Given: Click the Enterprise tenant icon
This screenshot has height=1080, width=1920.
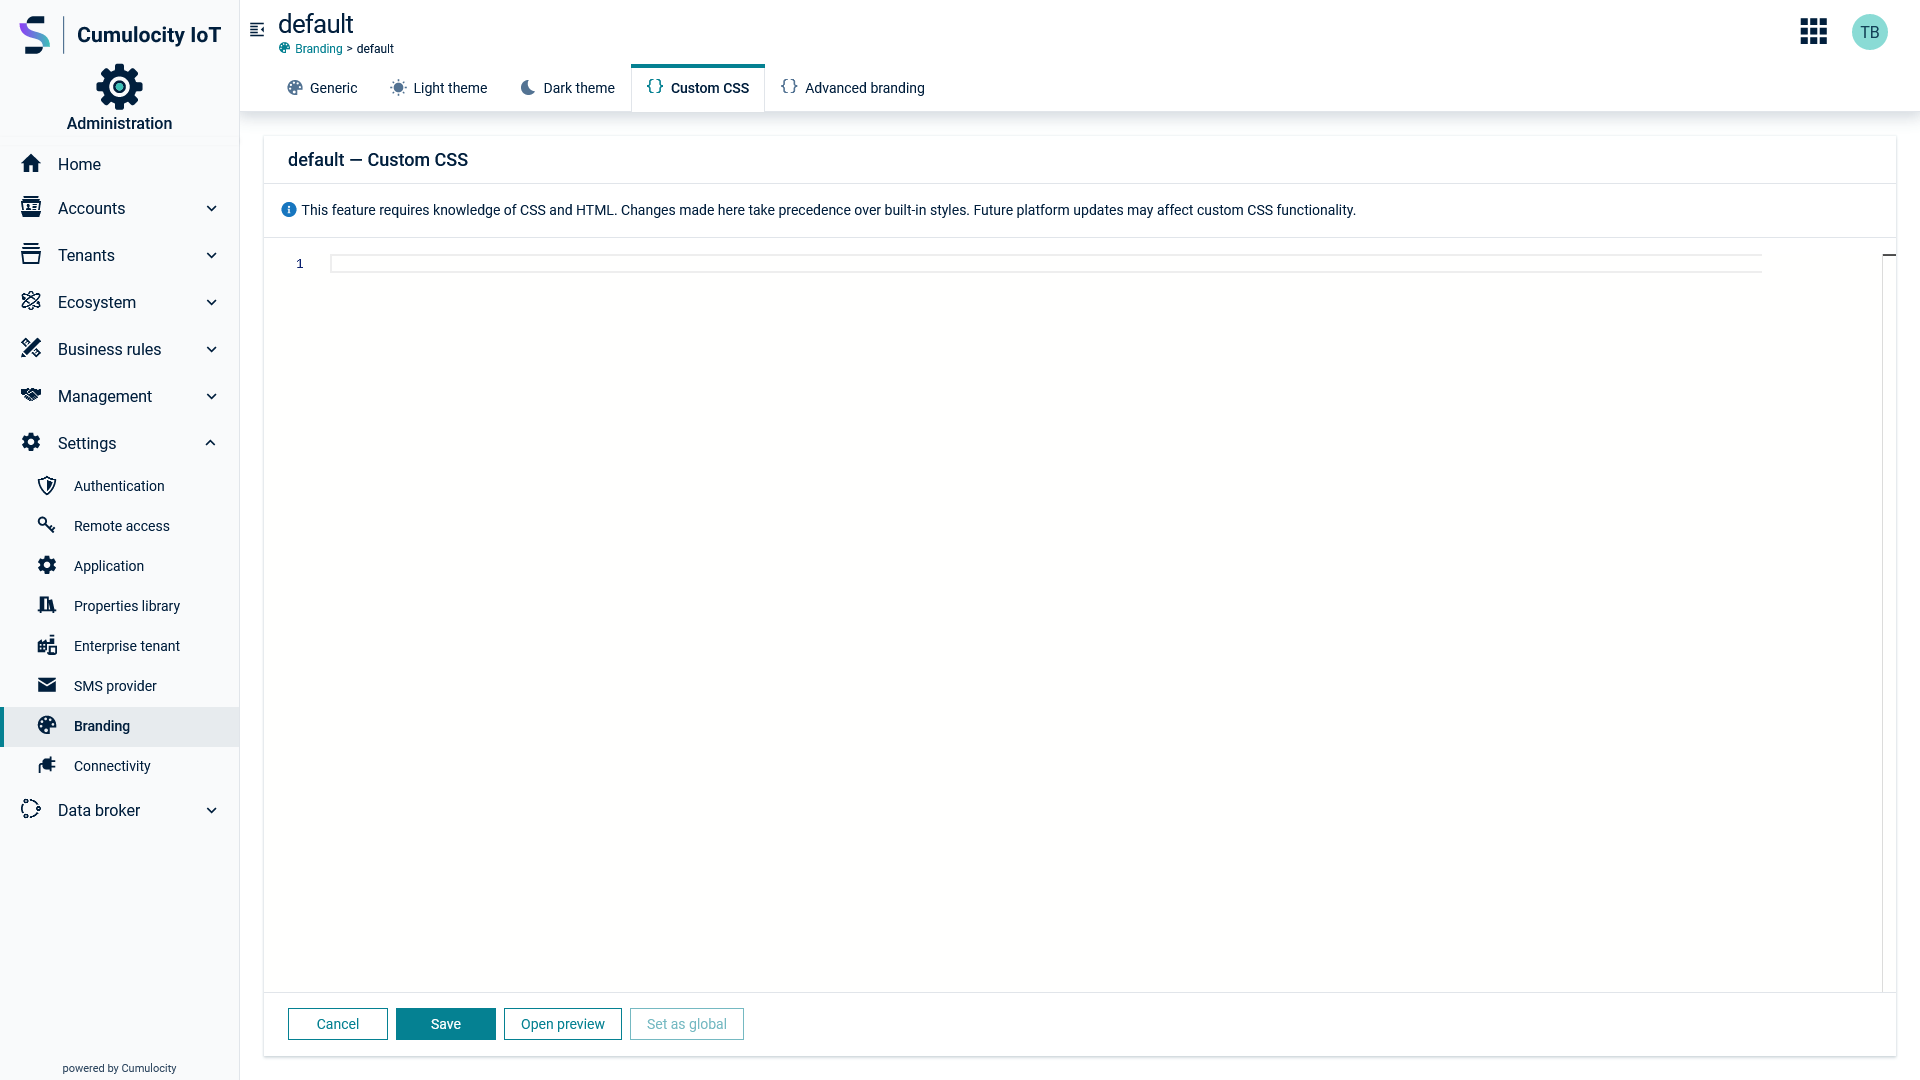Looking at the screenshot, I should click(x=47, y=645).
